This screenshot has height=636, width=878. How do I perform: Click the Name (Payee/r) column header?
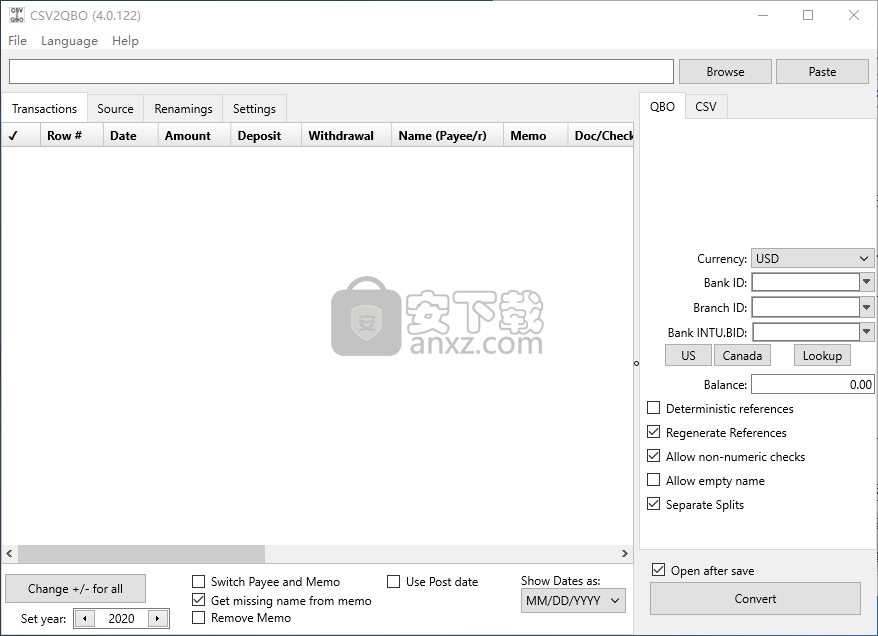click(x=447, y=135)
